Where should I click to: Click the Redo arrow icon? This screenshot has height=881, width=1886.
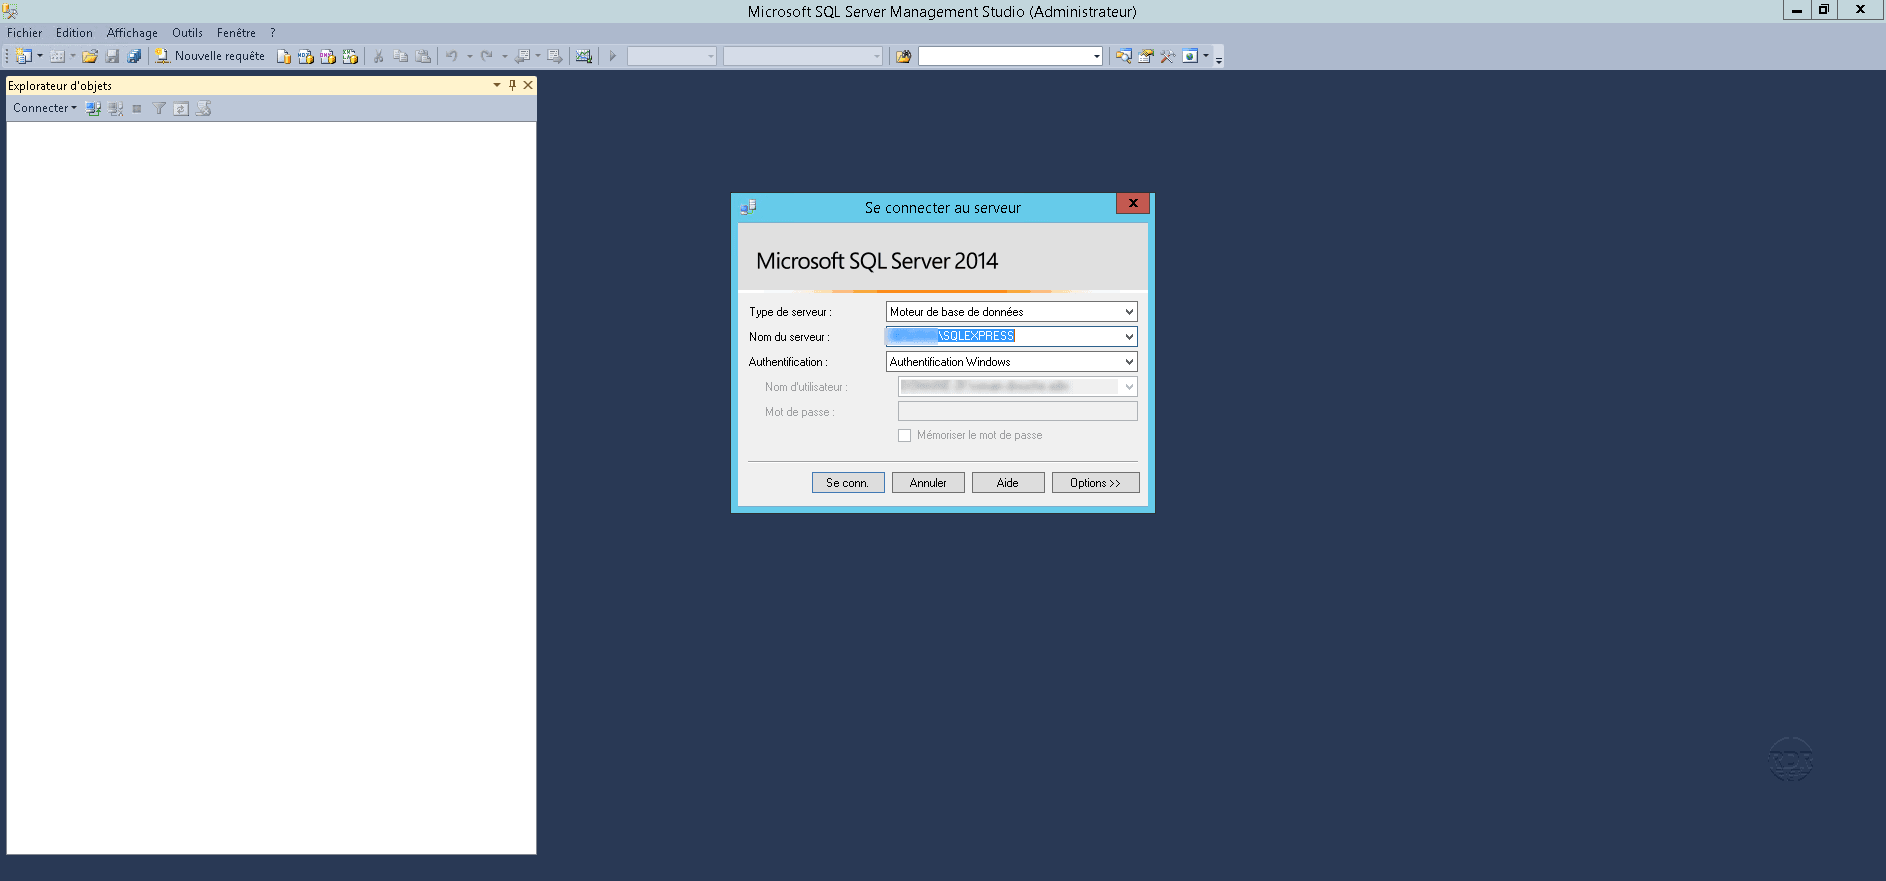(487, 56)
